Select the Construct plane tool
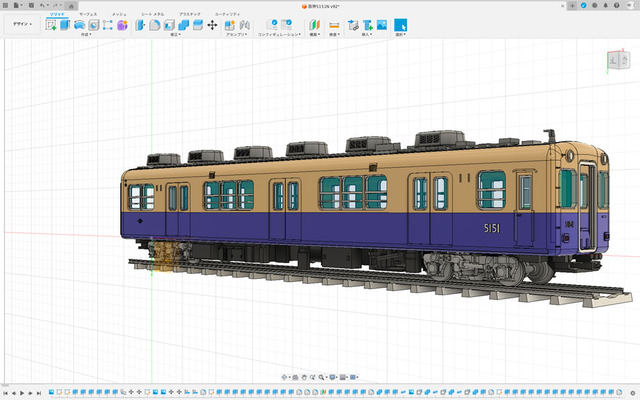640x400 pixels. point(314,25)
